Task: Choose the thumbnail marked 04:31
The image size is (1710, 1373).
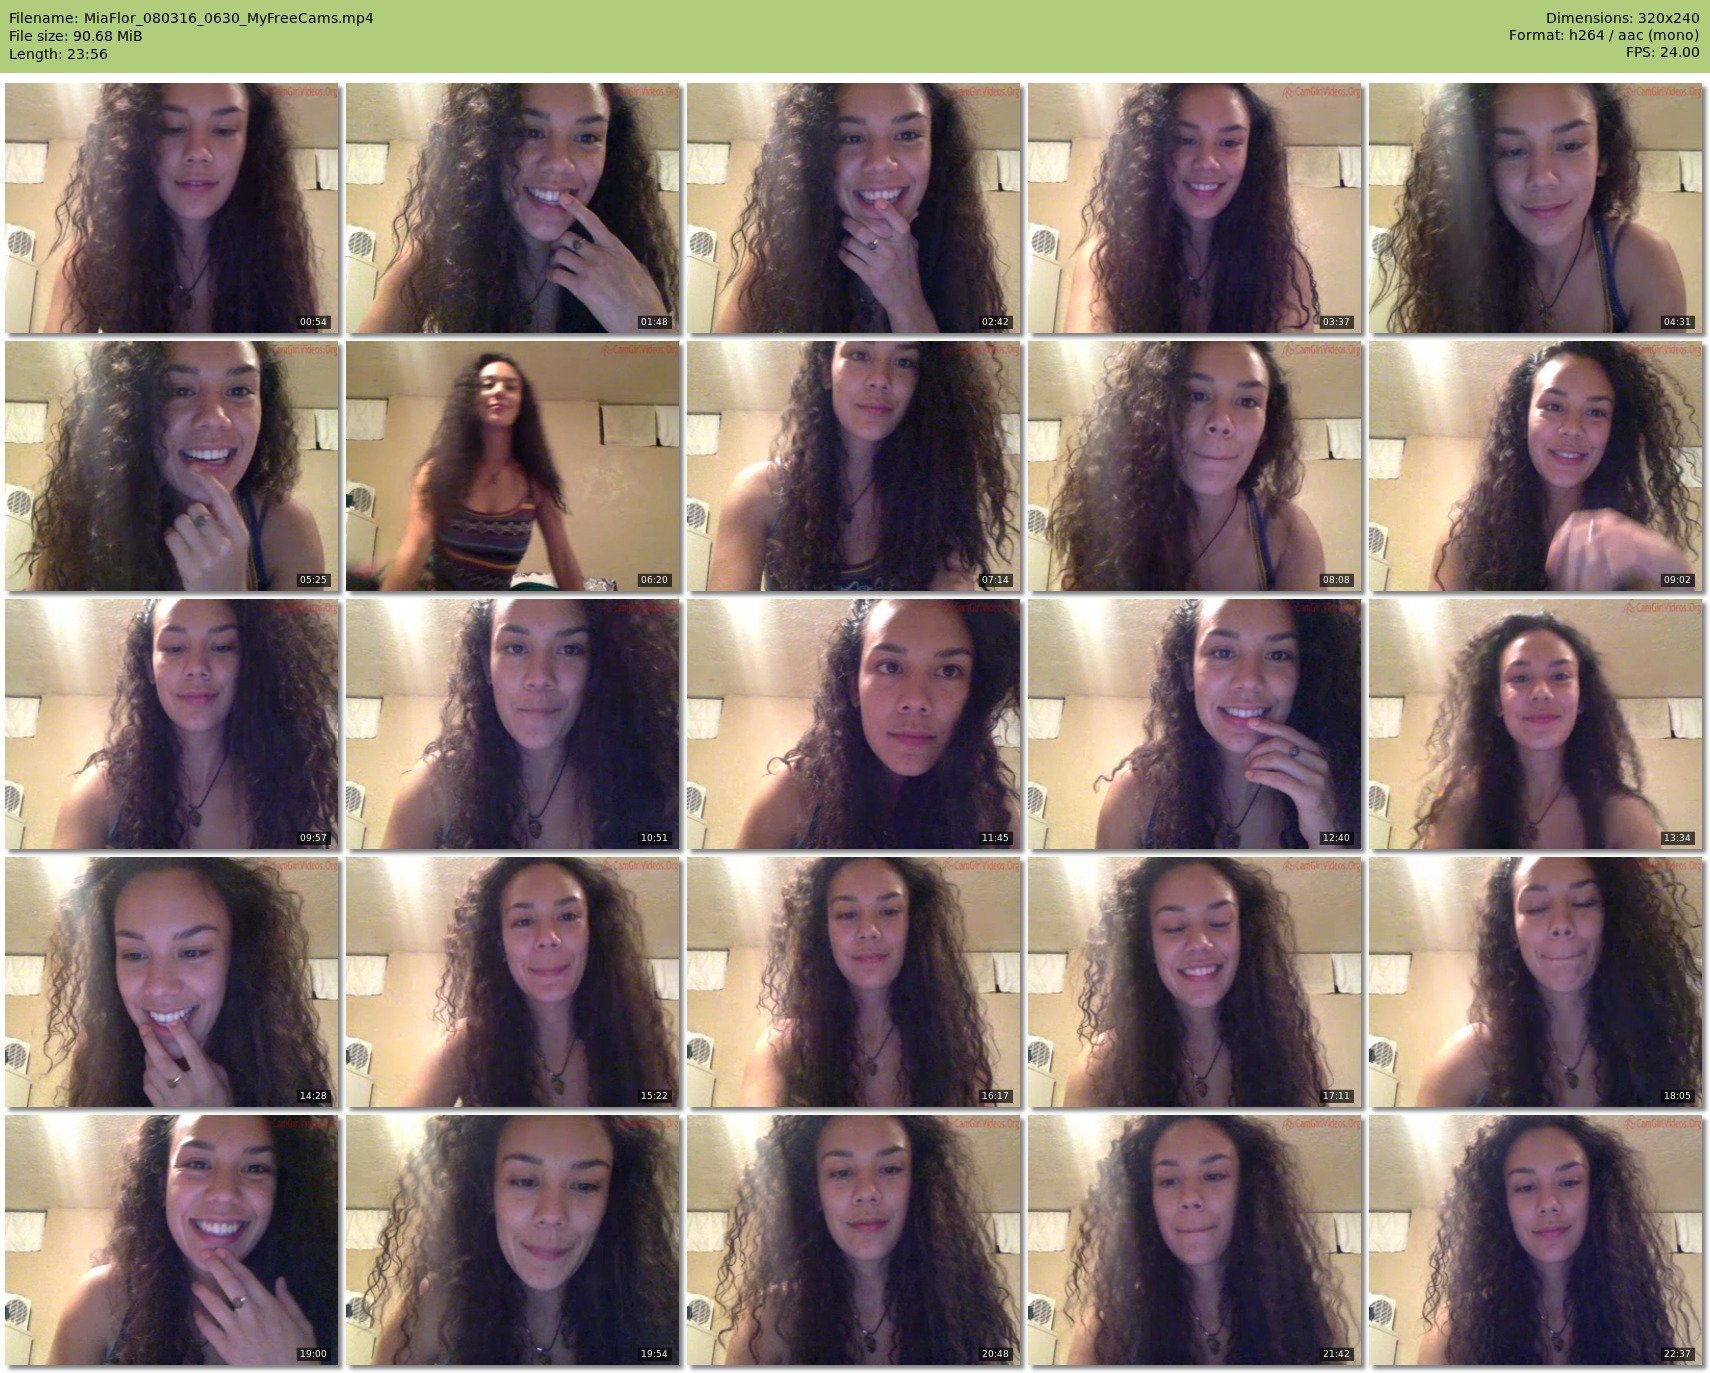Action: pyautogui.click(x=1536, y=208)
